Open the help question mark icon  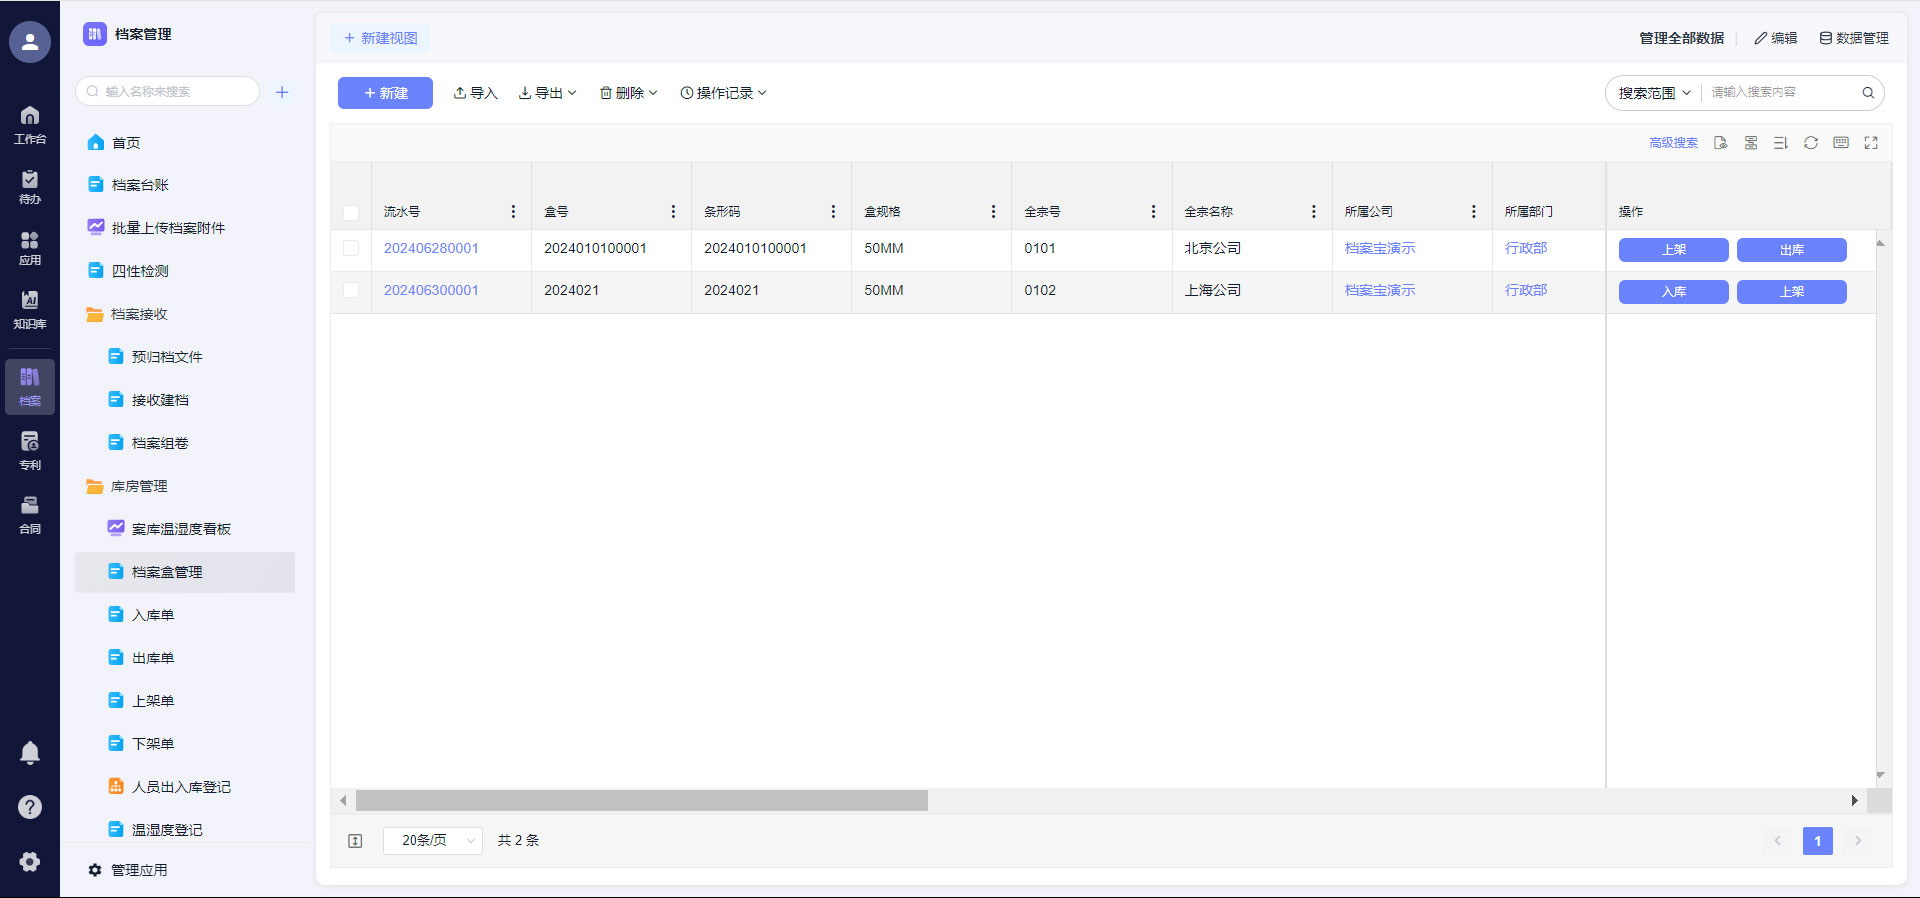[30, 807]
